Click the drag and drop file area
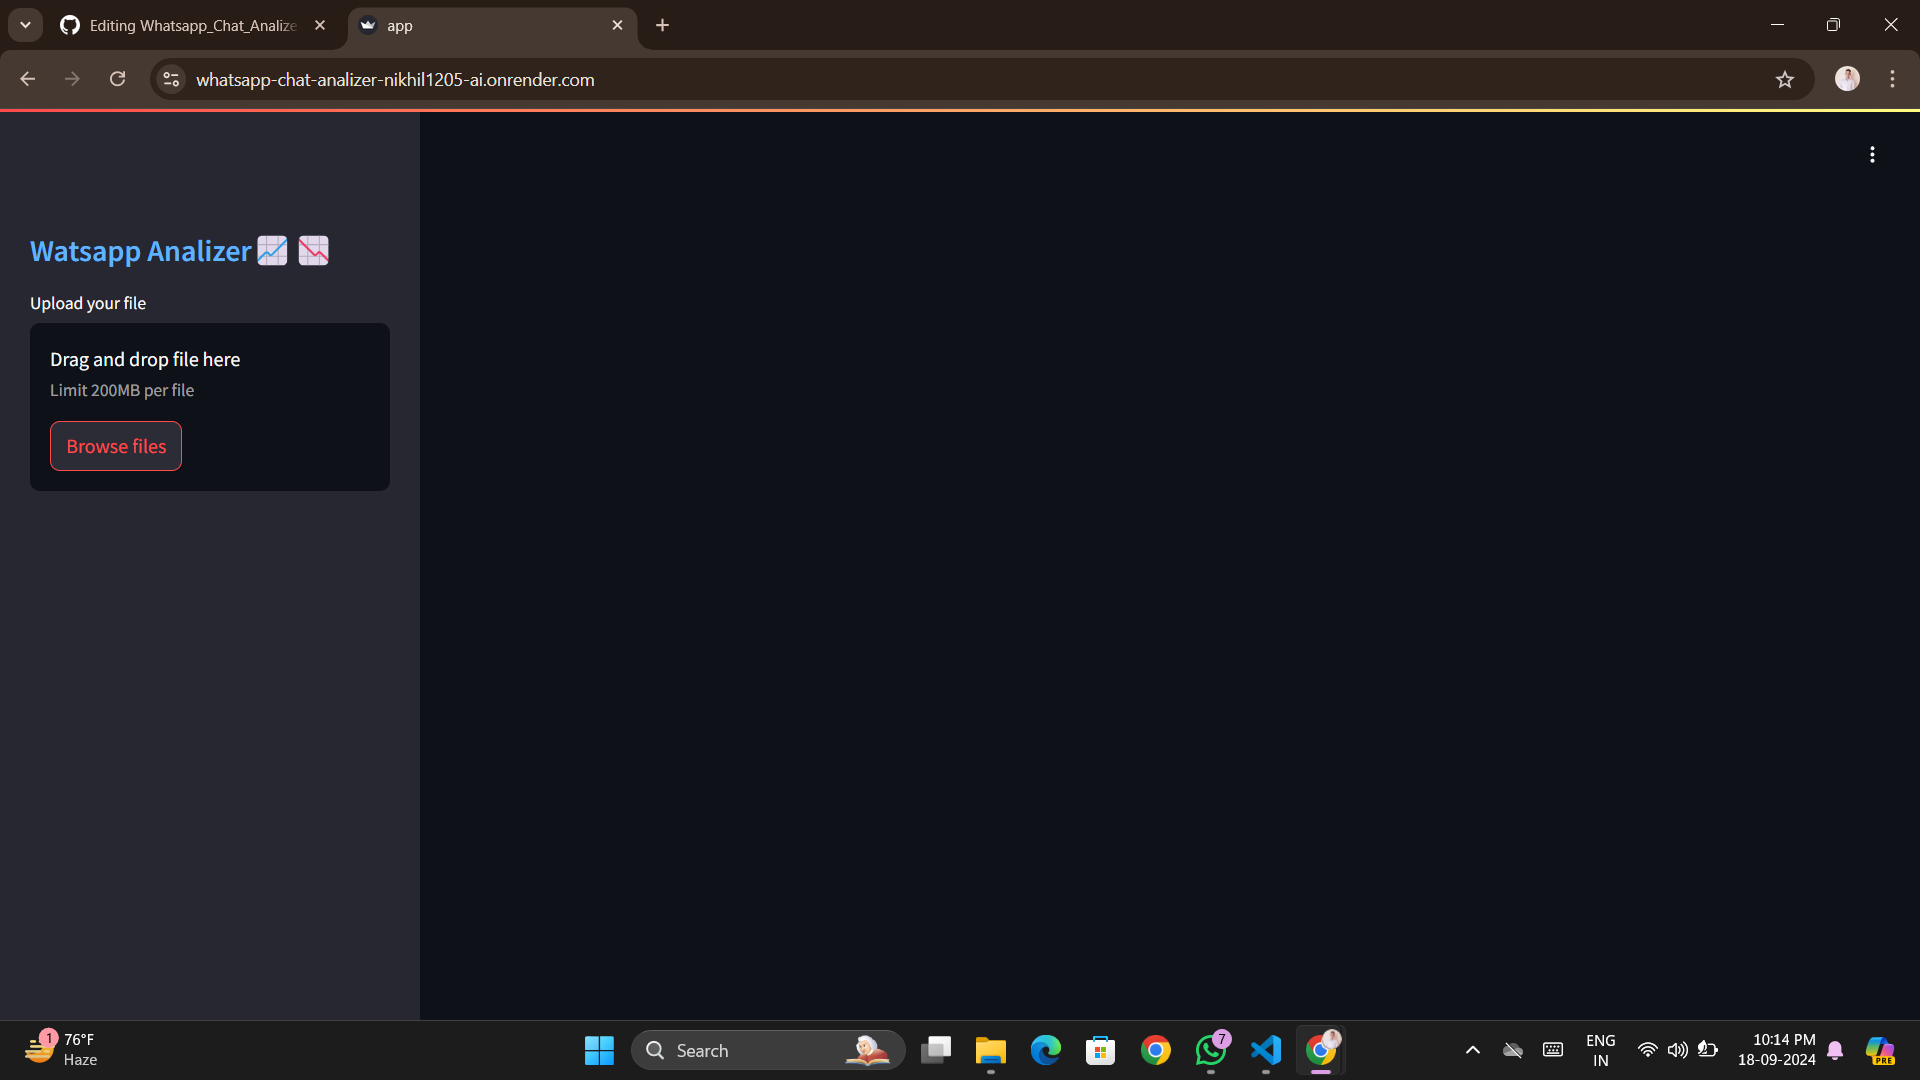The height and width of the screenshot is (1080, 1920). click(210, 373)
